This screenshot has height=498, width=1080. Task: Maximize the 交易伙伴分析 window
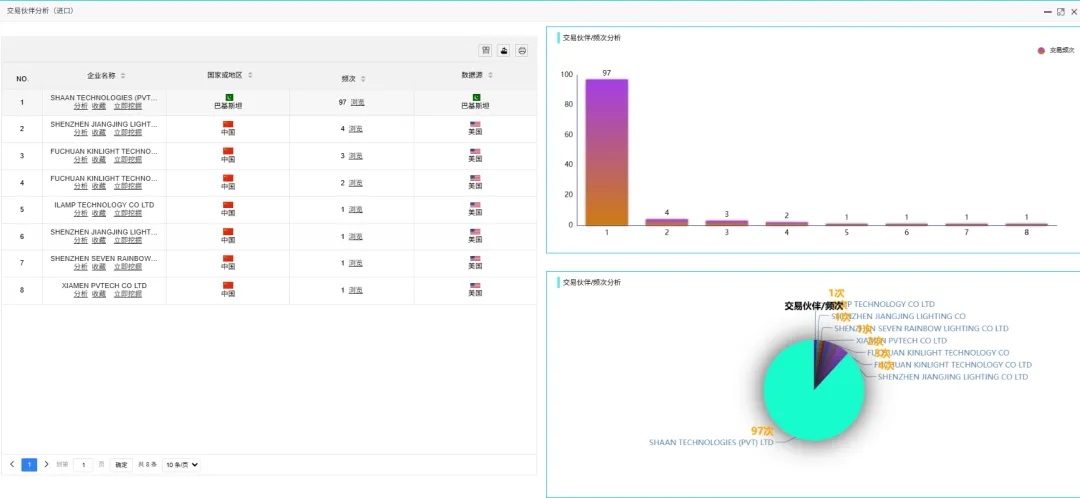click(1060, 11)
